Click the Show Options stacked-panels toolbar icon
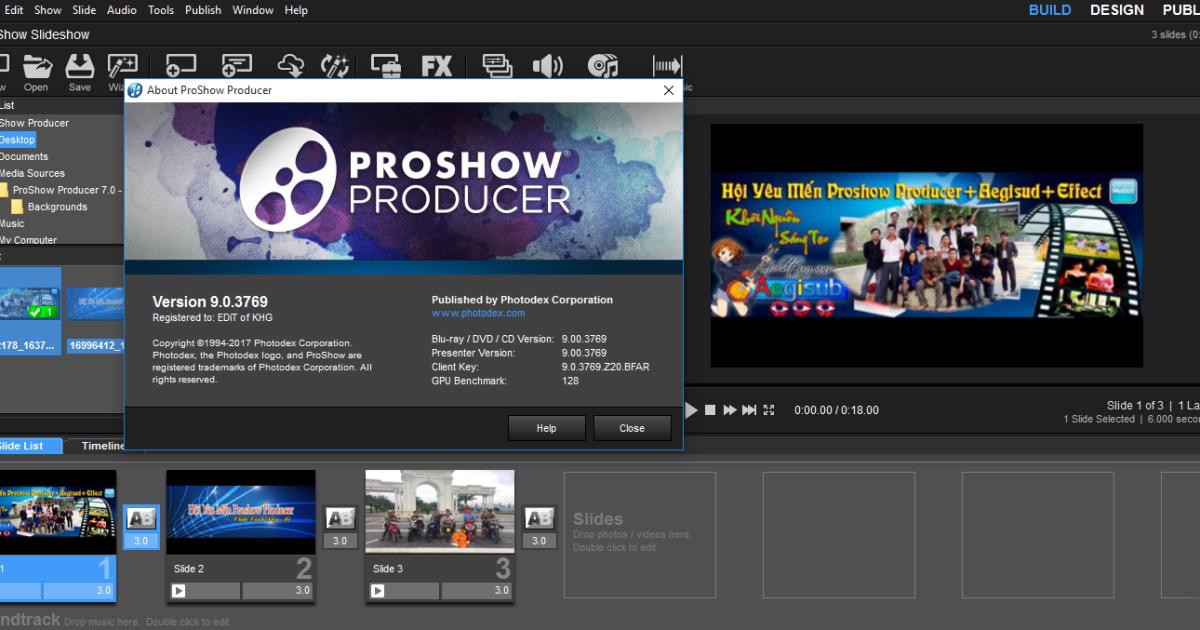The width and height of the screenshot is (1200, 630). point(497,67)
